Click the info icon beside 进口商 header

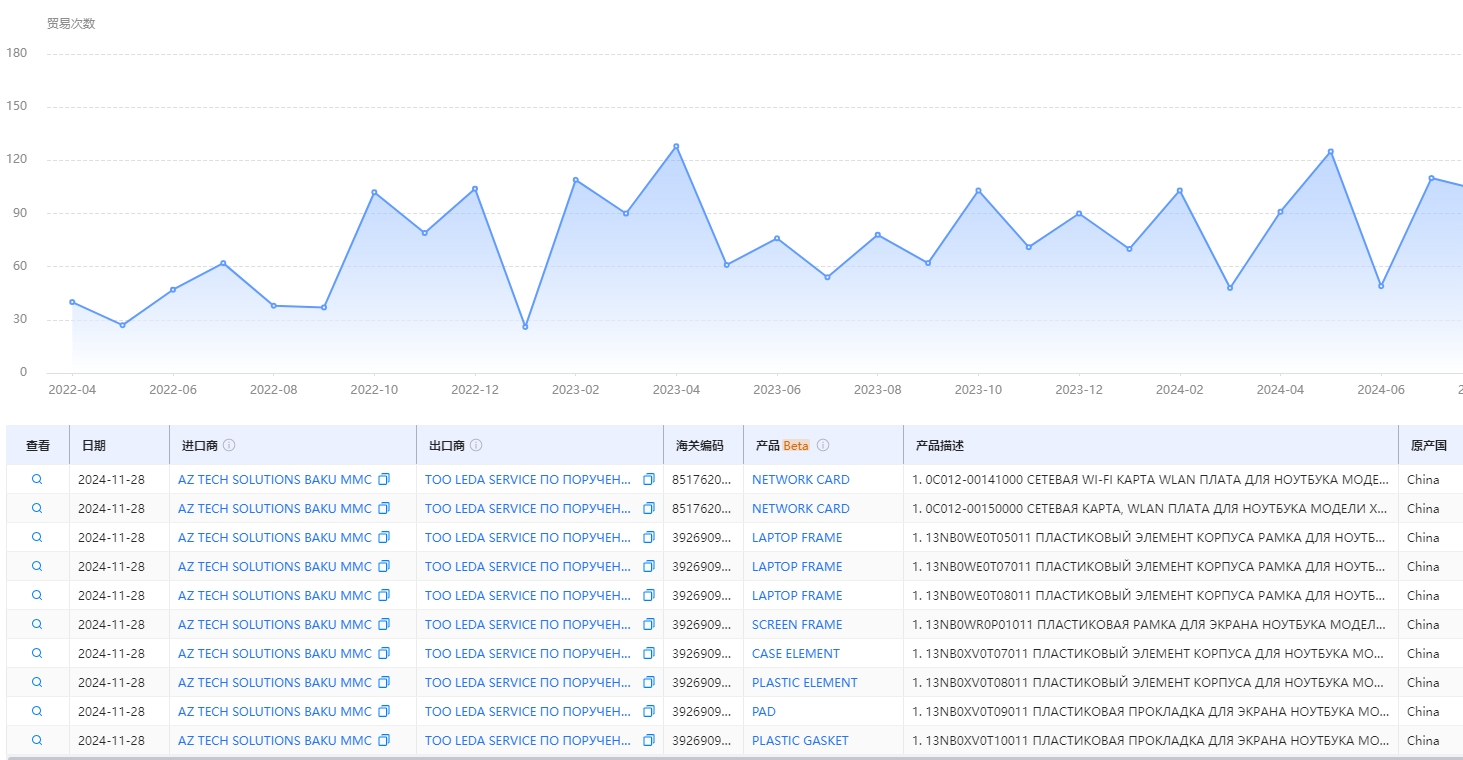pyautogui.click(x=229, y=445)
